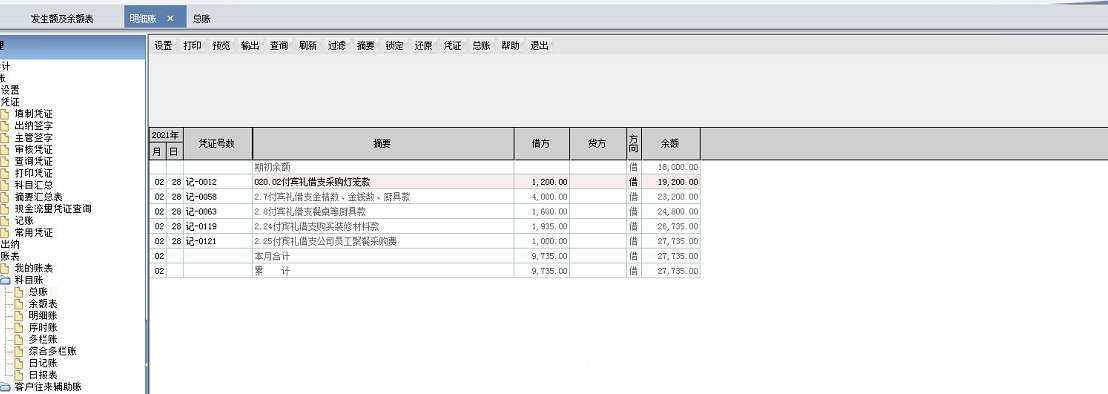Click the 凭证 toolbar button

point(452,46)
